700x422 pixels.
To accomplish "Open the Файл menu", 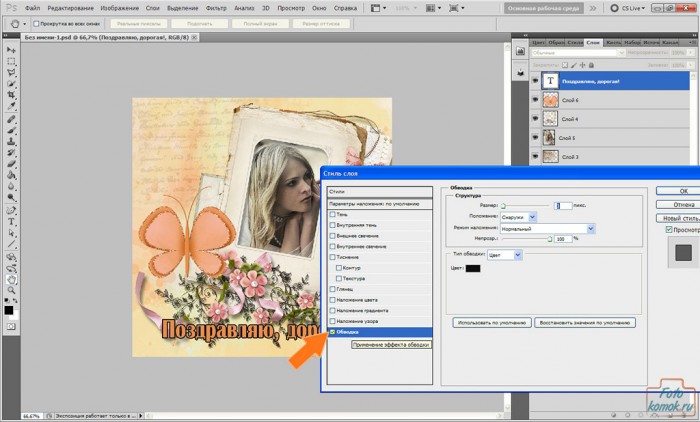I will pyautogui.click(x=33, y=8).
